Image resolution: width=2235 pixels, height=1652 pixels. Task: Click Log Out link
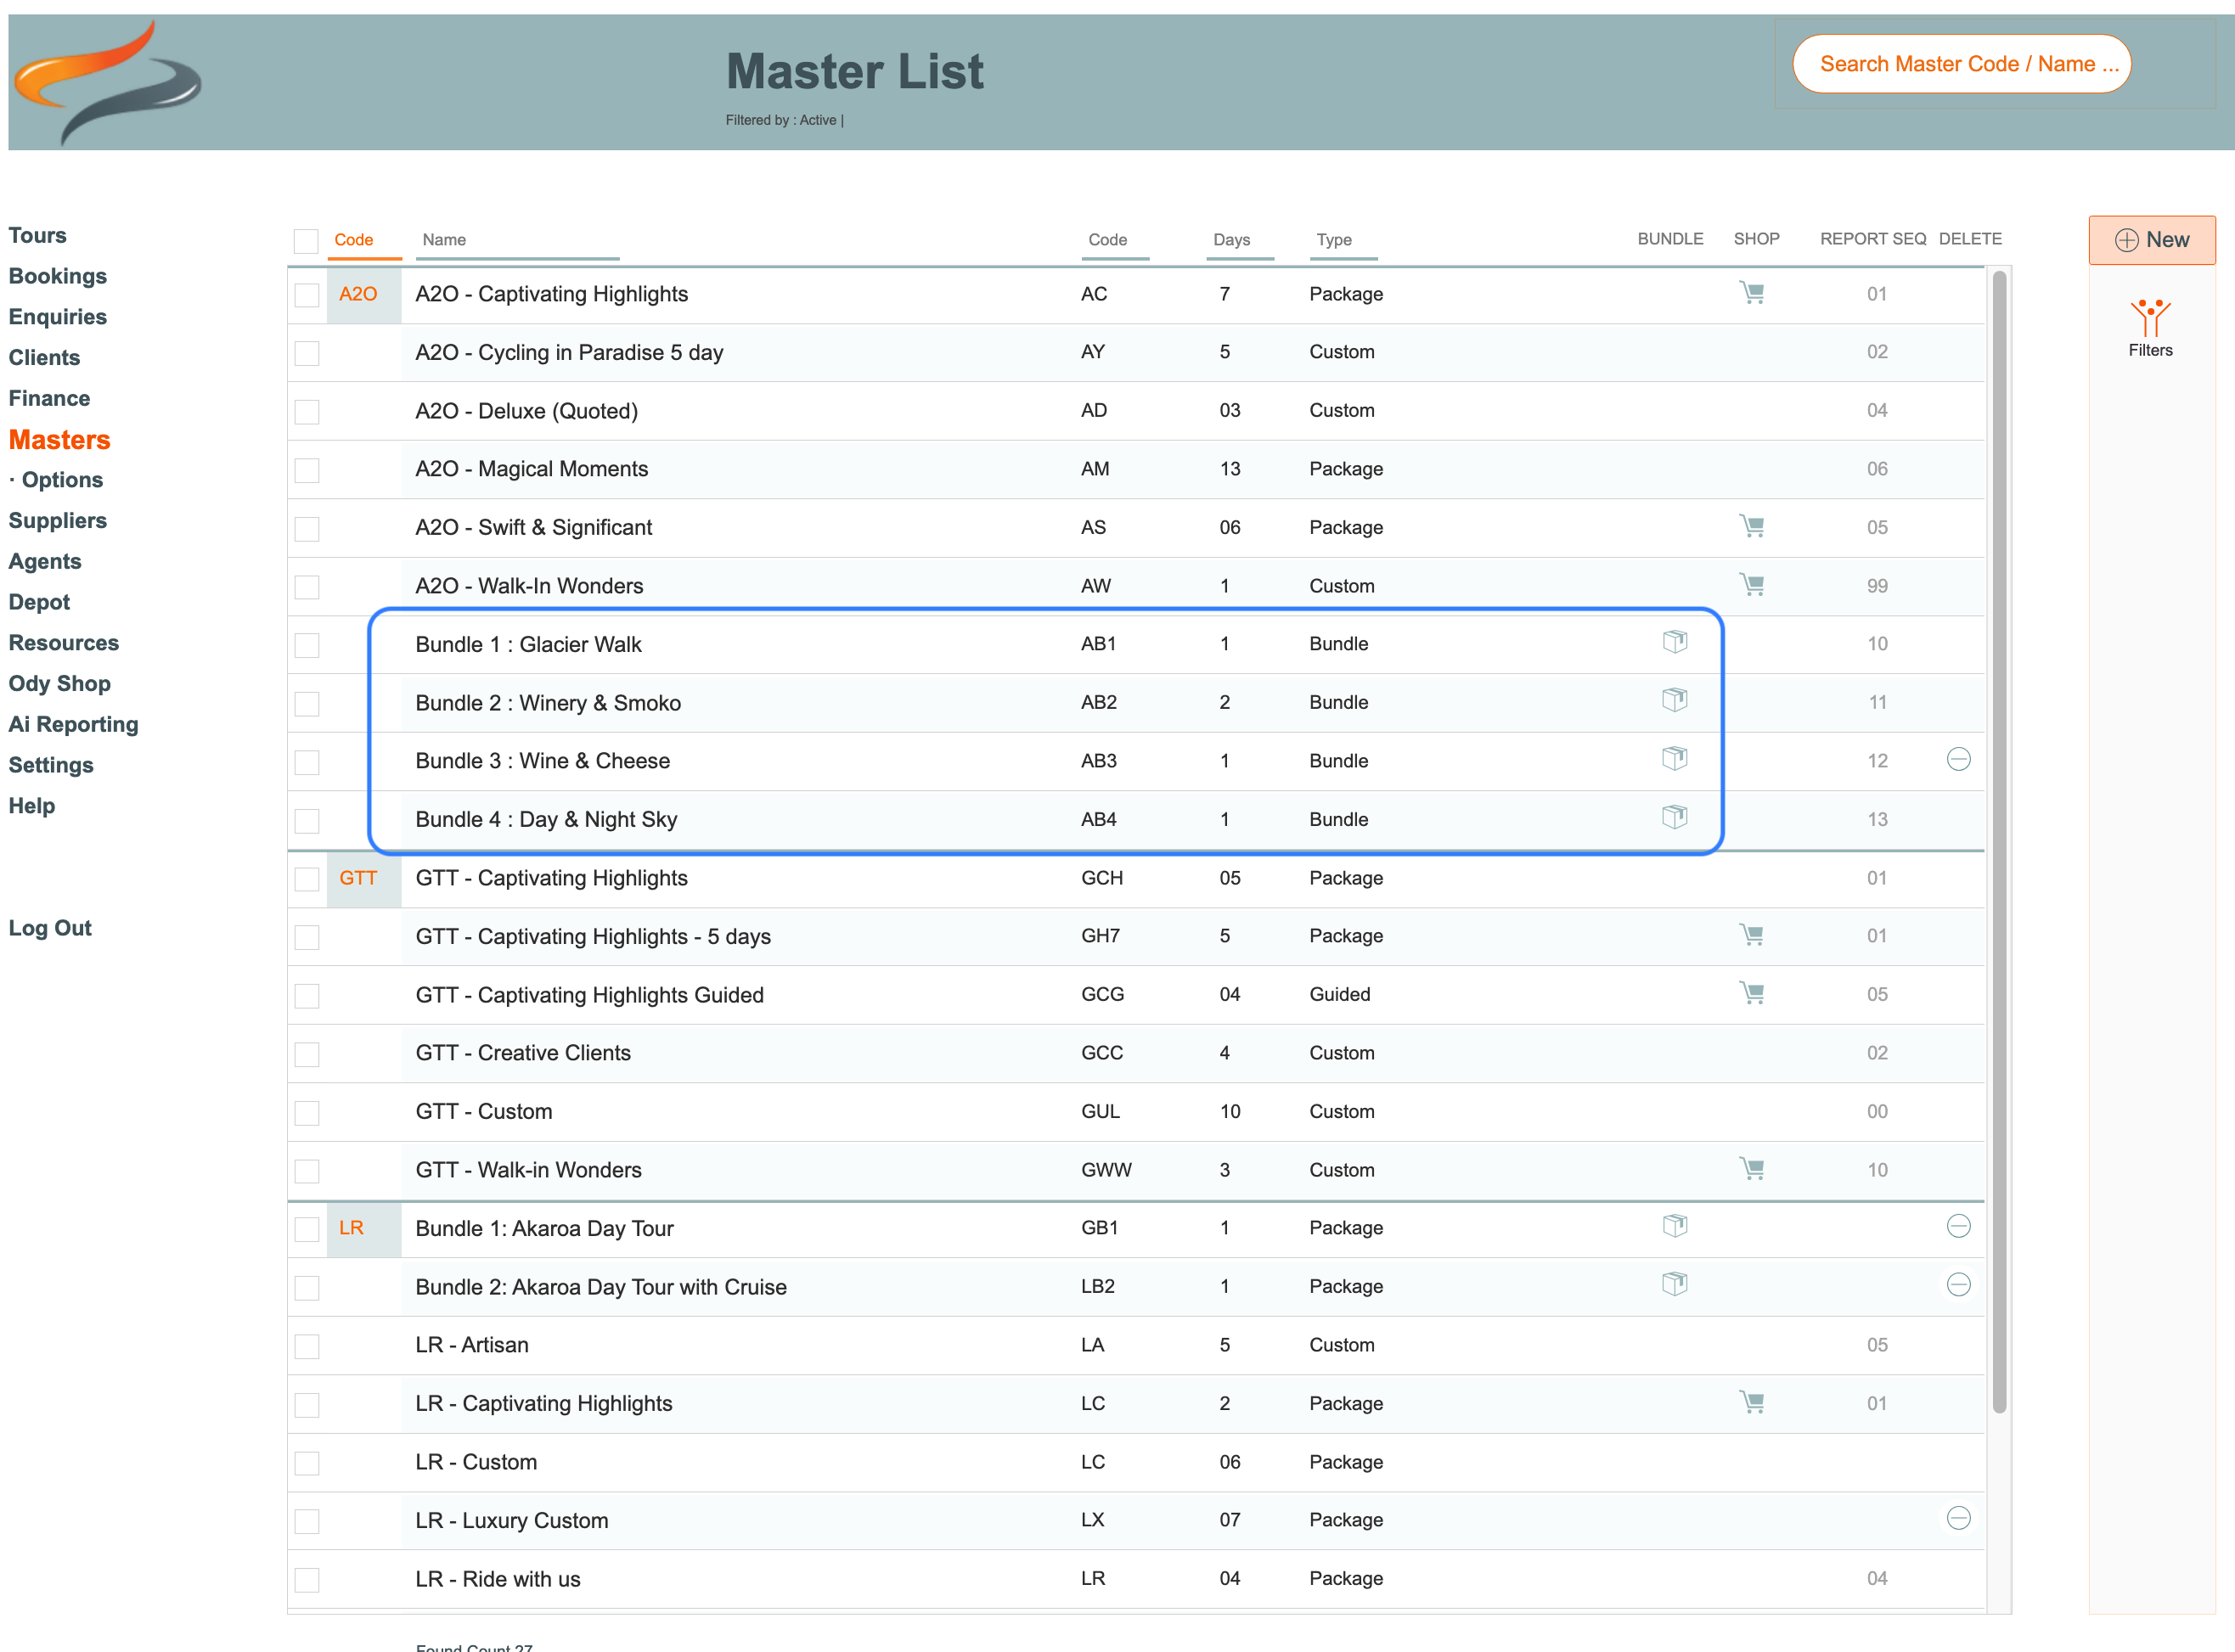click(x=50, y=928)
